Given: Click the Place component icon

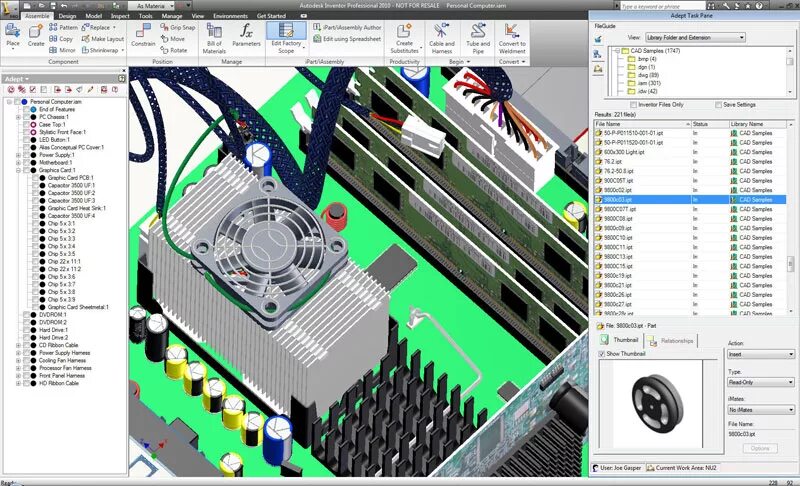Looking at the screenshot, I should [13, 35].
